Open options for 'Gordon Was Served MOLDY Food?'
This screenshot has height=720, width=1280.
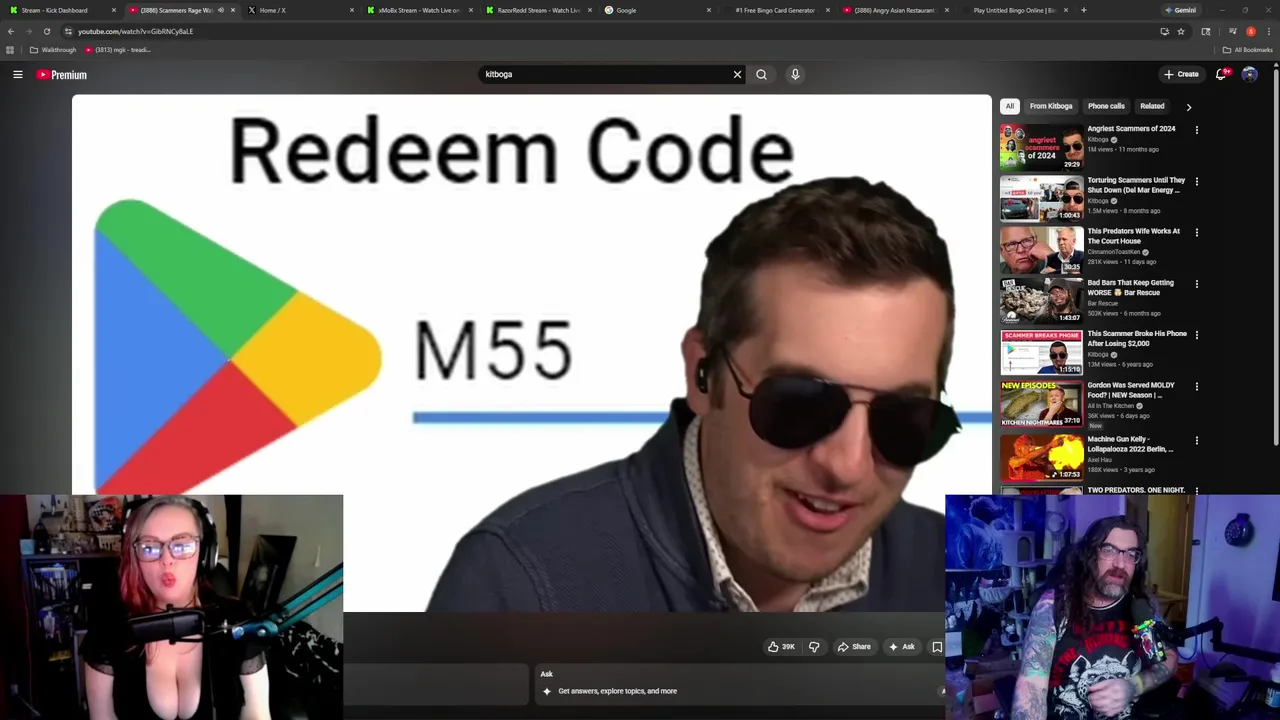pos(1196,386)
